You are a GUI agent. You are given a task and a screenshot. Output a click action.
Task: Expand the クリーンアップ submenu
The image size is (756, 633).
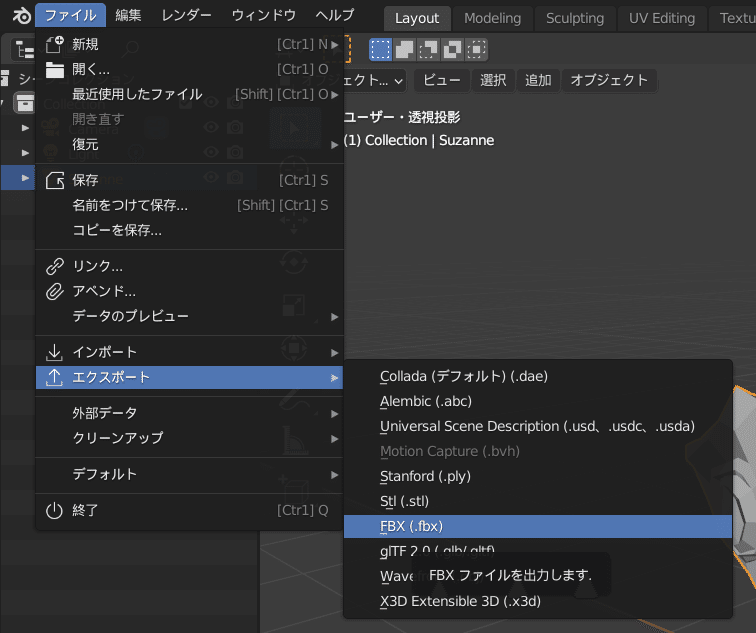pos(189,438)
